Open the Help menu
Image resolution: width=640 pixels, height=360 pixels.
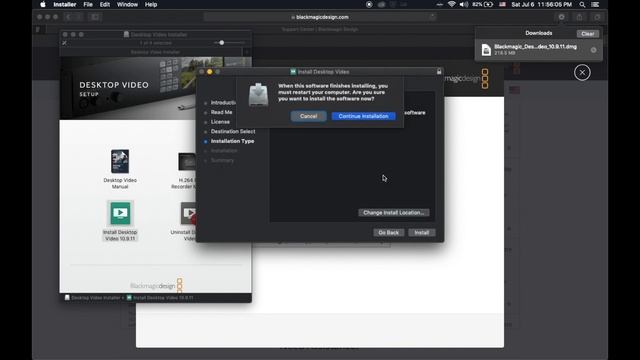151,4
